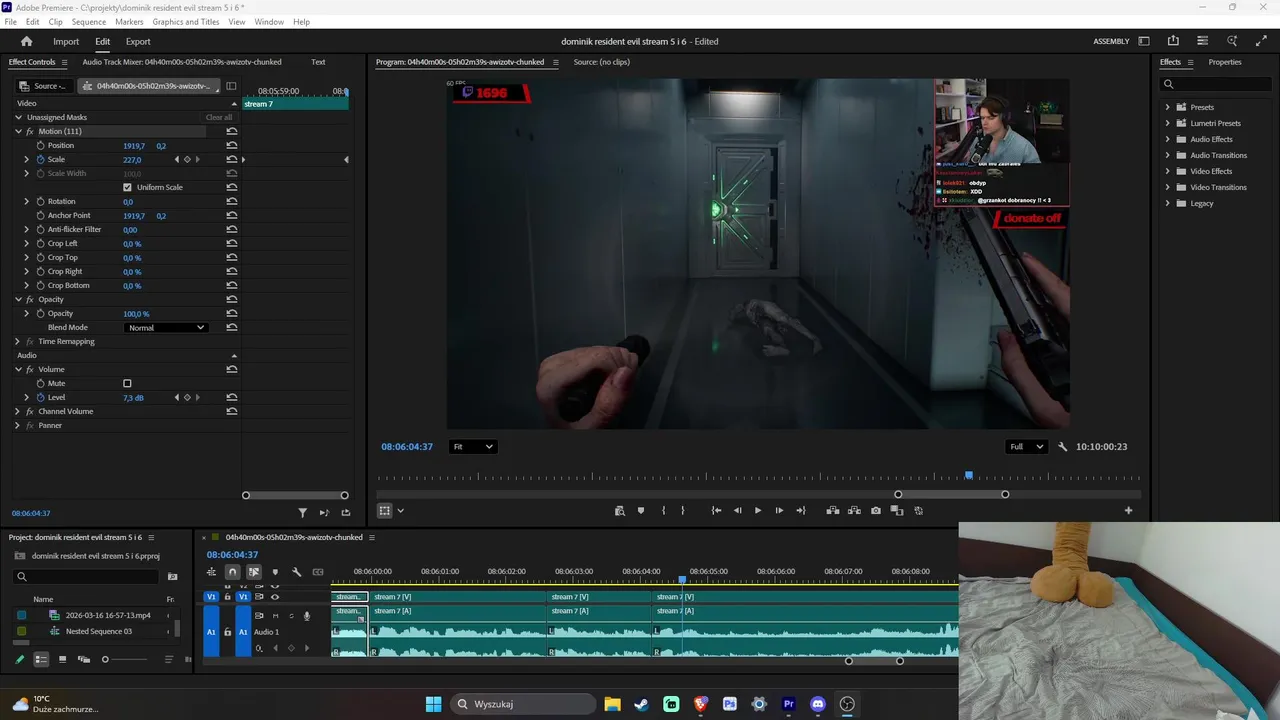
Task: Click the timeline playhead on the ruler
Action: [x=683, y=579]
